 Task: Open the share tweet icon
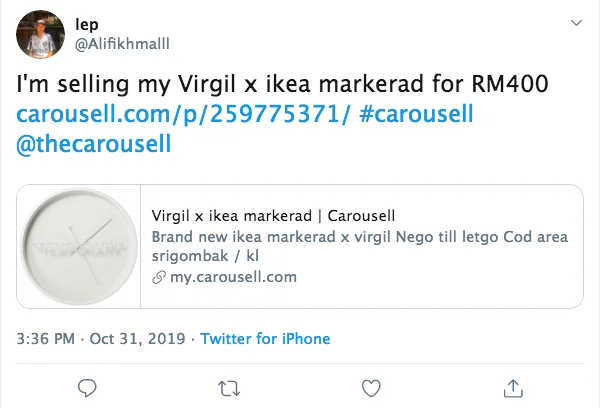[513, 388]
